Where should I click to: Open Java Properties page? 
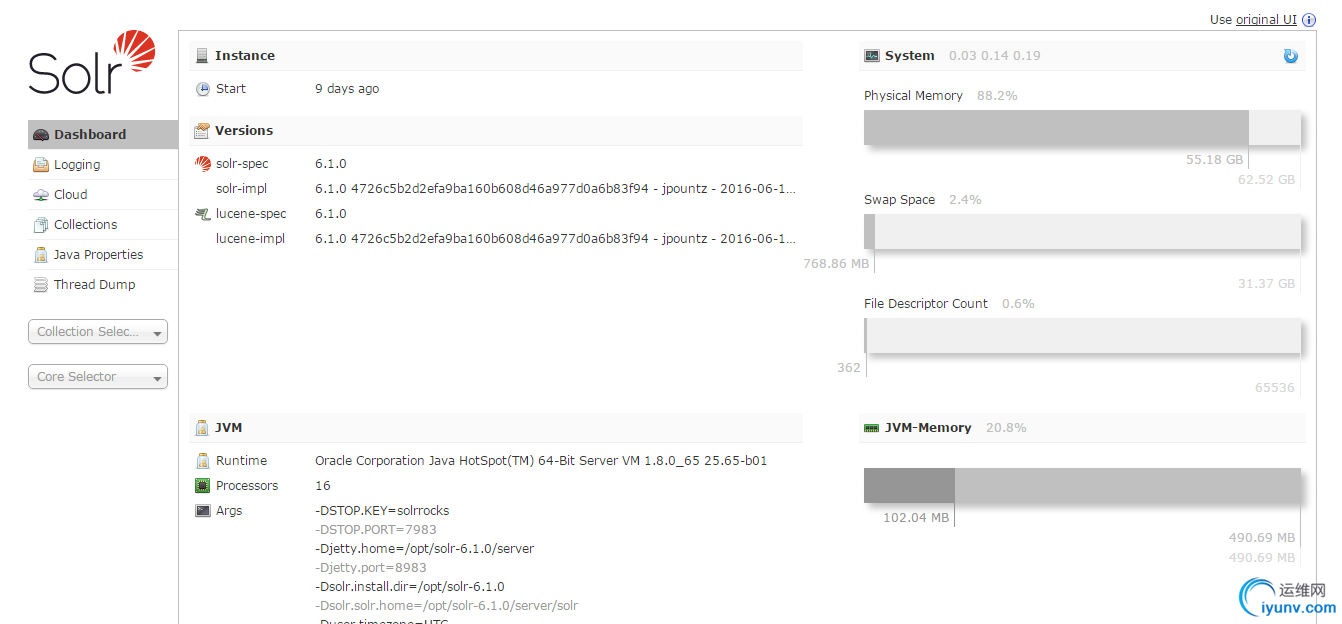tap(103, 255)
